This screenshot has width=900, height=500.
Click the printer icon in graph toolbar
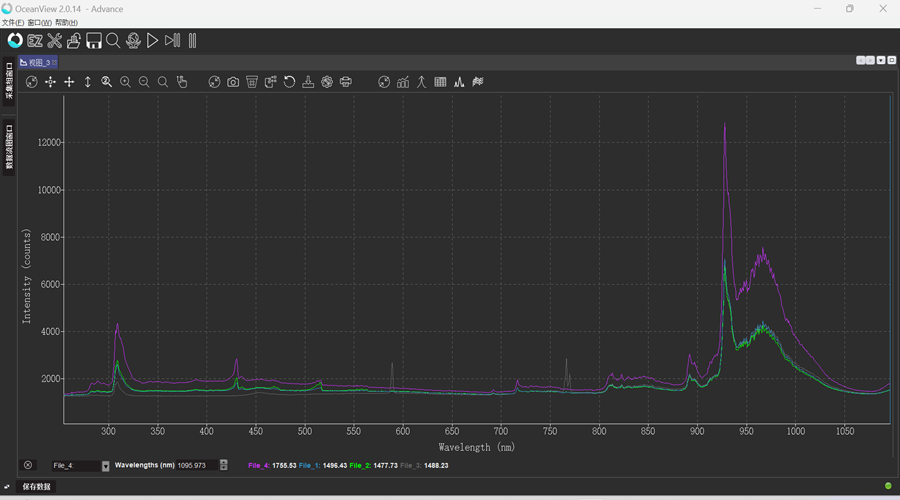click(x=346, y=82)
